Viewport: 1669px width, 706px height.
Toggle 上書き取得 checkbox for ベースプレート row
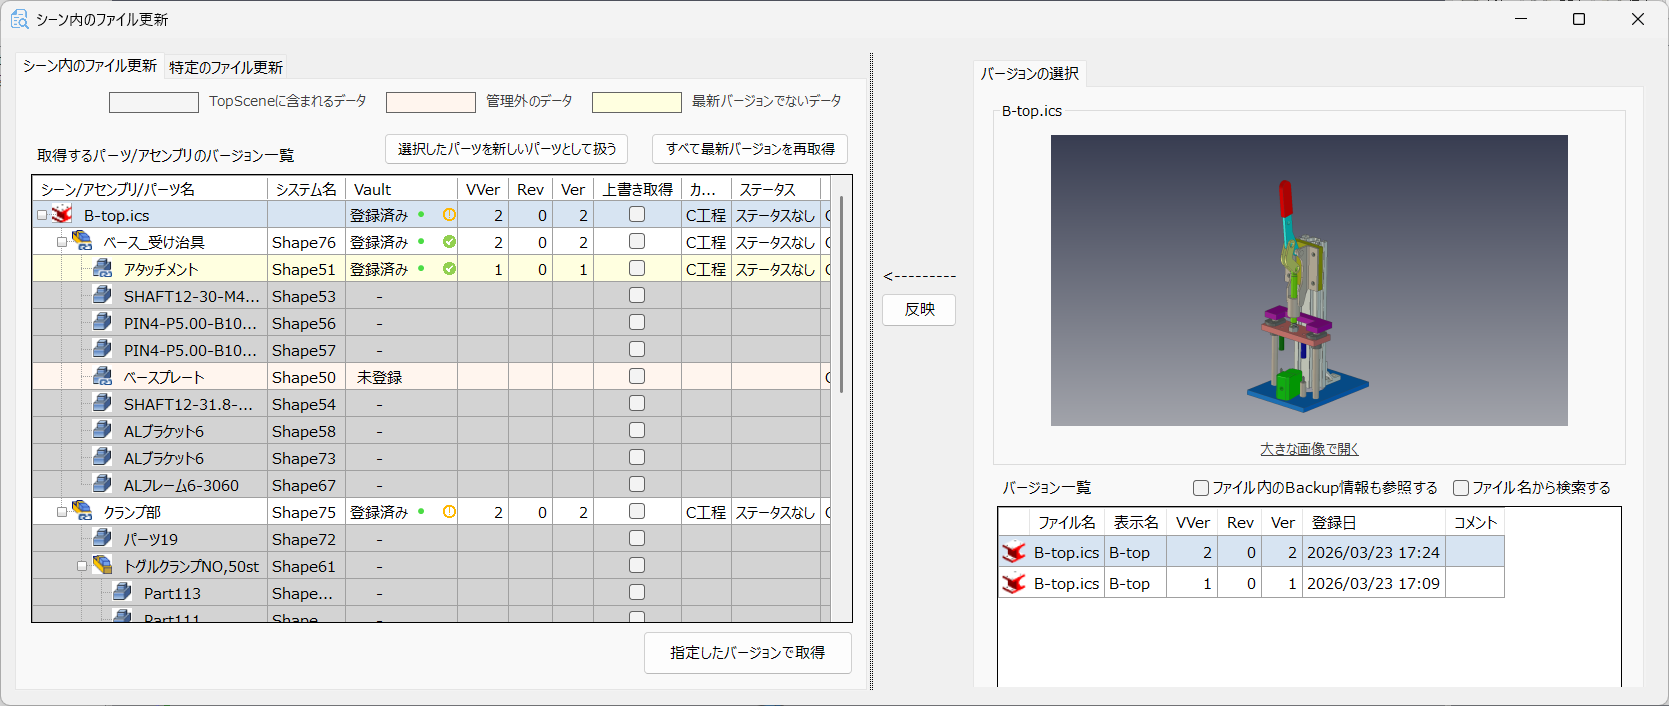[637, 376]
